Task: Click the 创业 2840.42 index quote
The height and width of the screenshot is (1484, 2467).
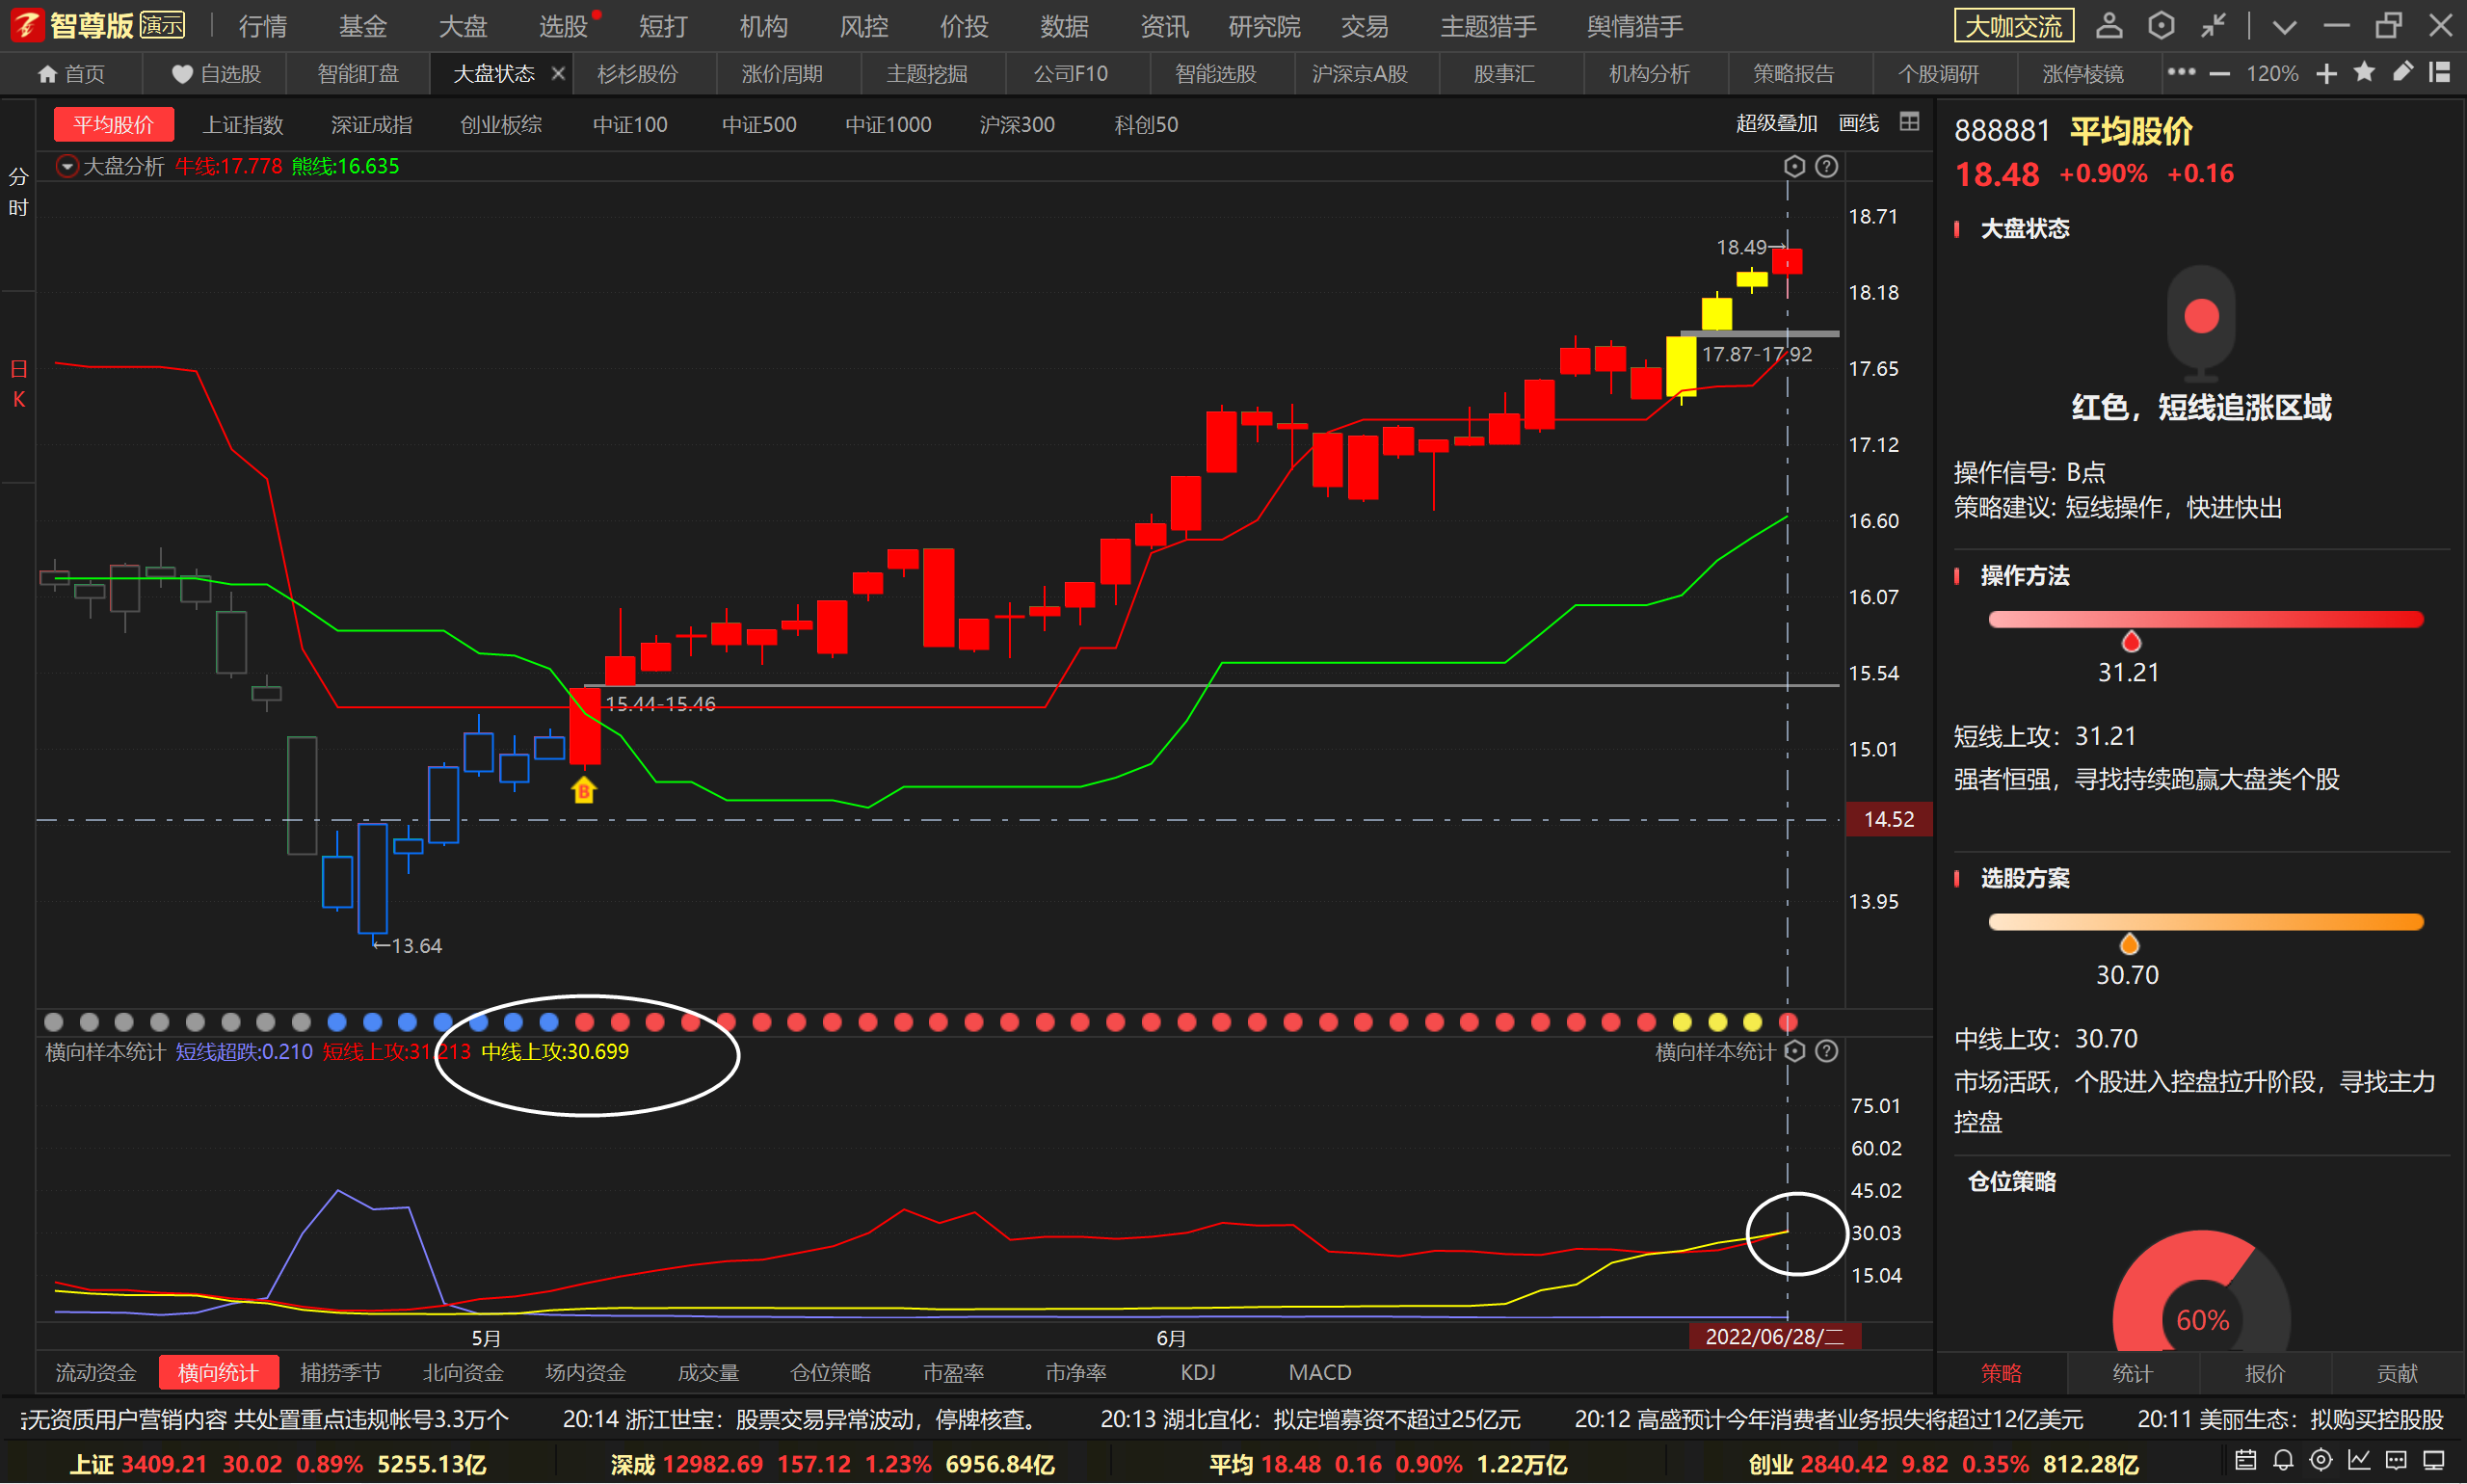Action: pos(1942,1464)
